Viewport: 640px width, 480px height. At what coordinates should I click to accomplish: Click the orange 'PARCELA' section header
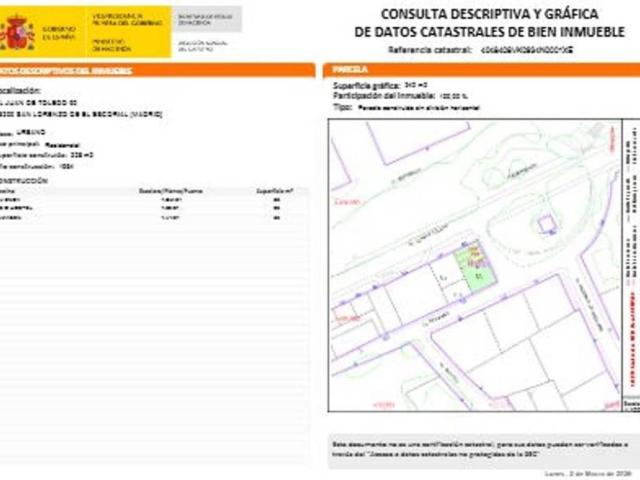481,70
